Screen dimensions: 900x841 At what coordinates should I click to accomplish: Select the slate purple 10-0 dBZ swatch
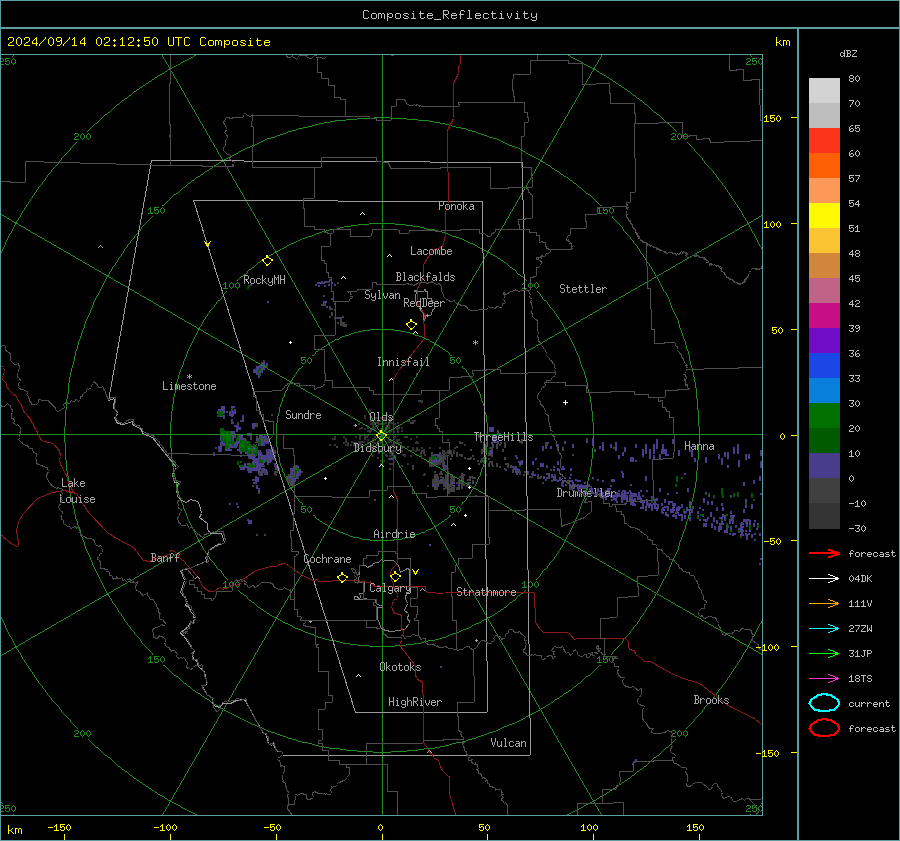(824, 466)
